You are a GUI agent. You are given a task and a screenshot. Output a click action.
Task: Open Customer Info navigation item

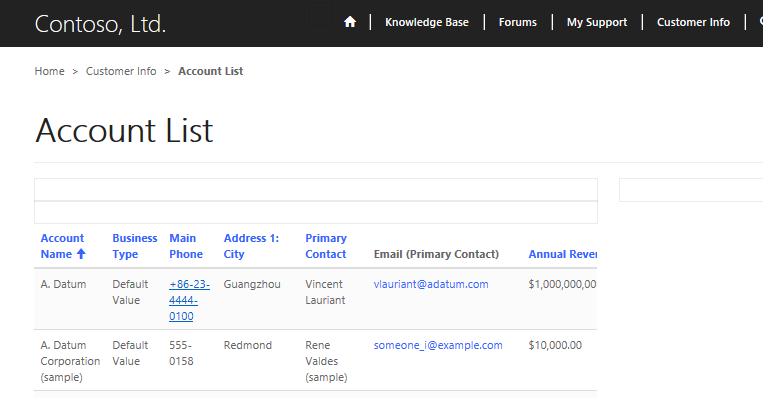pyautogui.click(x=693, y=22)
